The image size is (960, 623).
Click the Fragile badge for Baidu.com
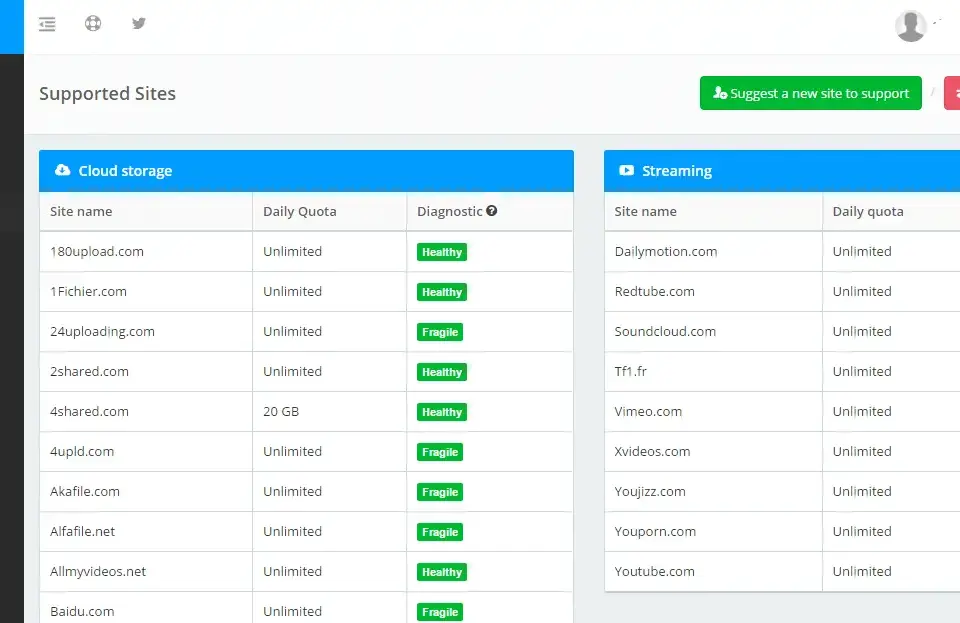coord(440,612)
